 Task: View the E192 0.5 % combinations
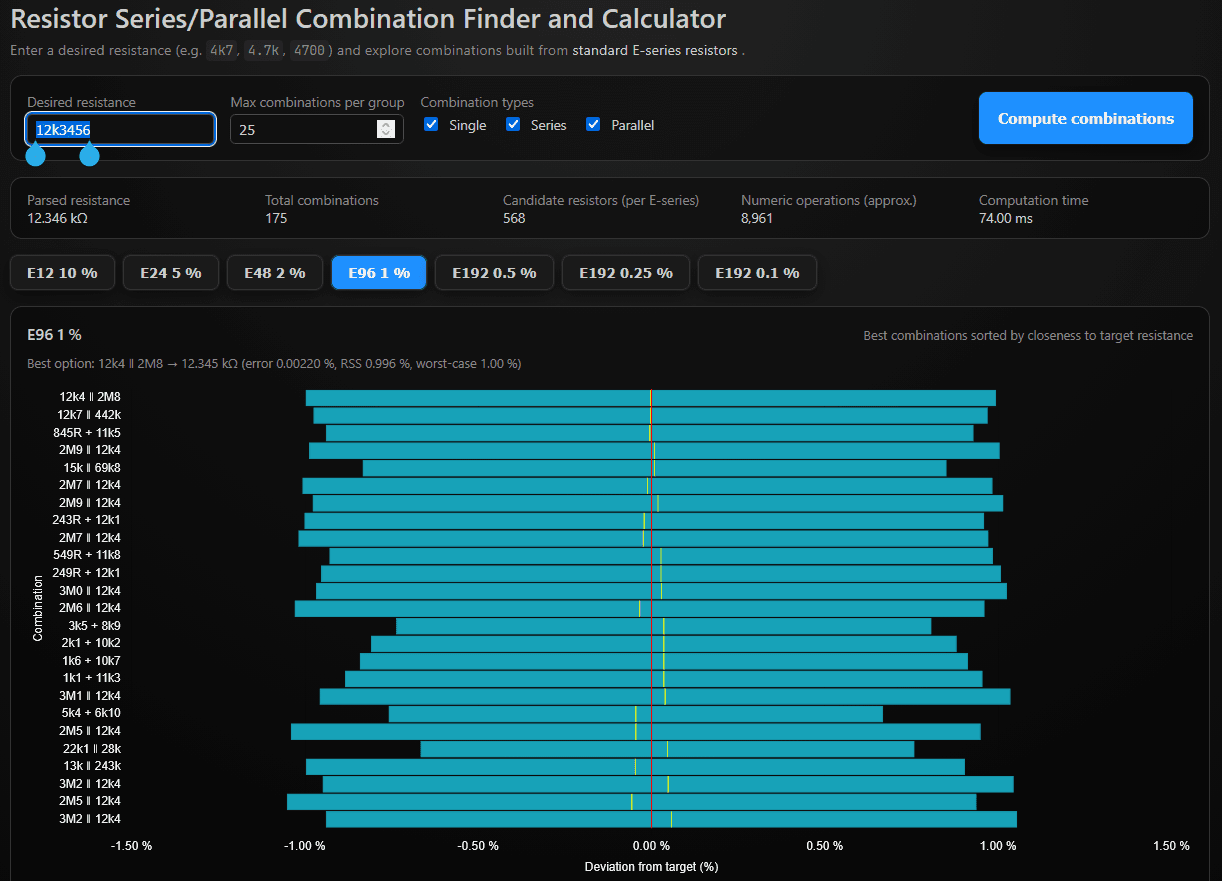[x=494, y=272]
